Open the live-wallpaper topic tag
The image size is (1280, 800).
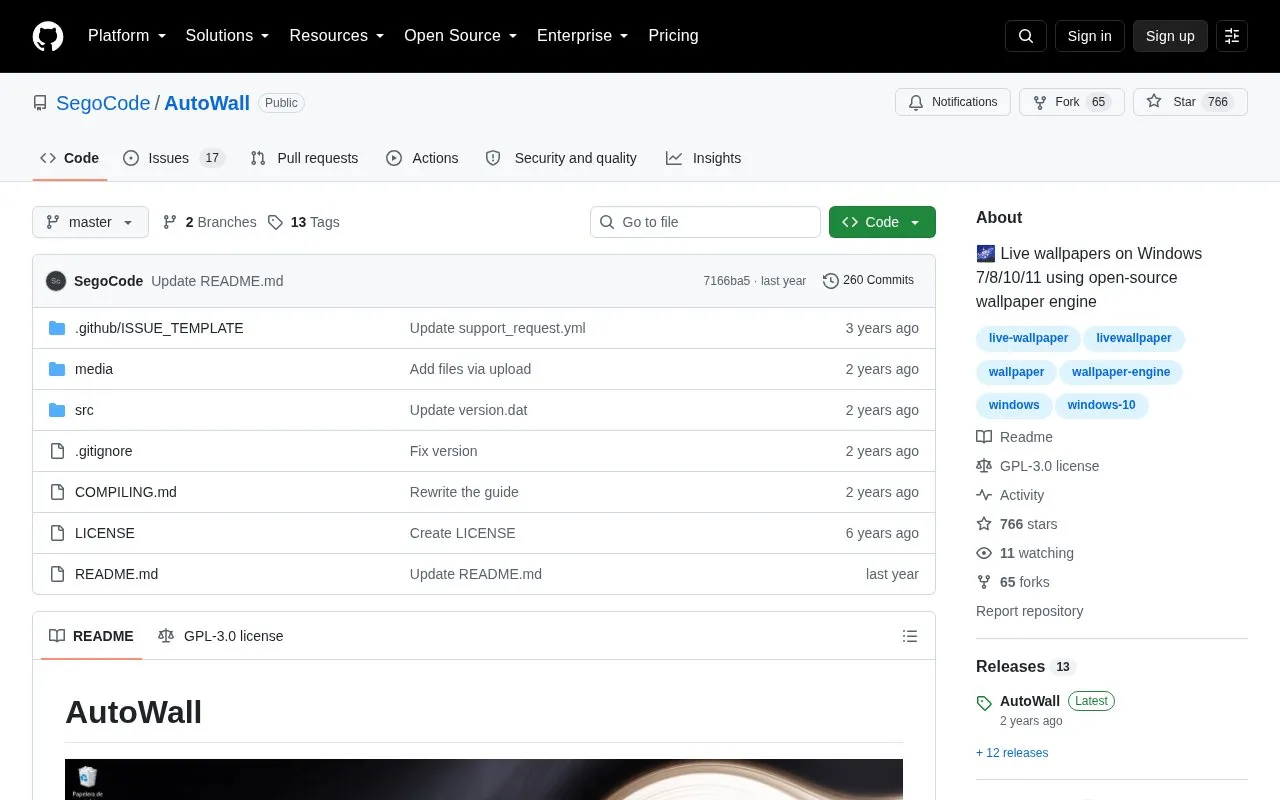(x=1028, y=338)
